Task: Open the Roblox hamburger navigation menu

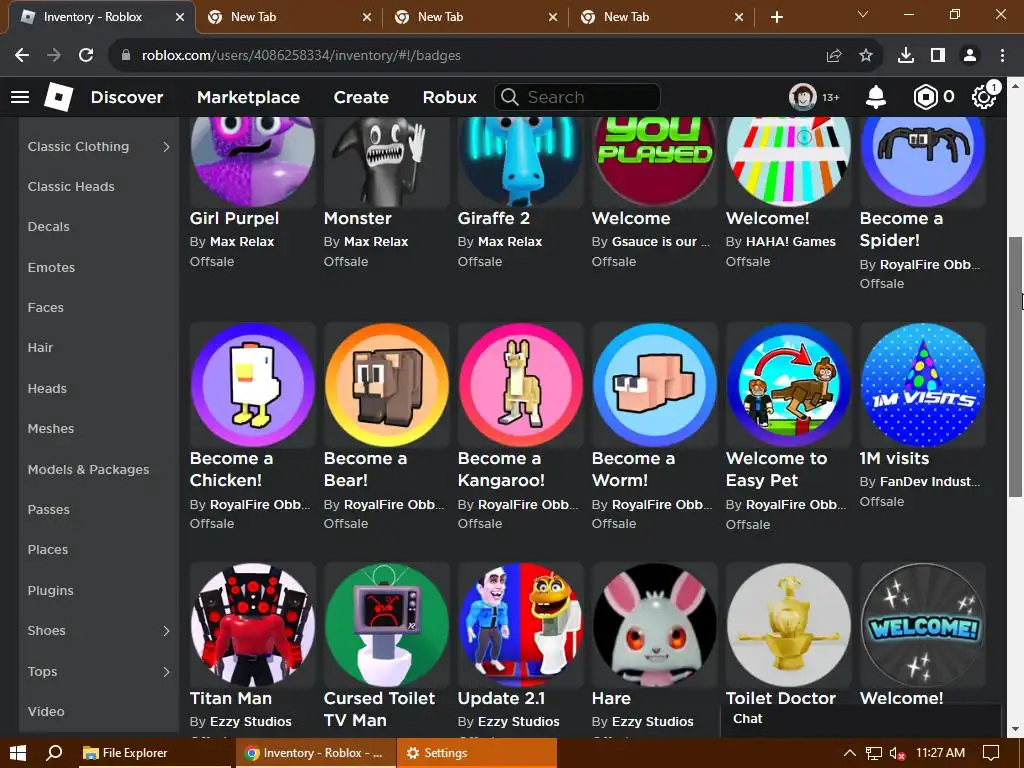Action: pyautogui.click(x=20, y=97)
